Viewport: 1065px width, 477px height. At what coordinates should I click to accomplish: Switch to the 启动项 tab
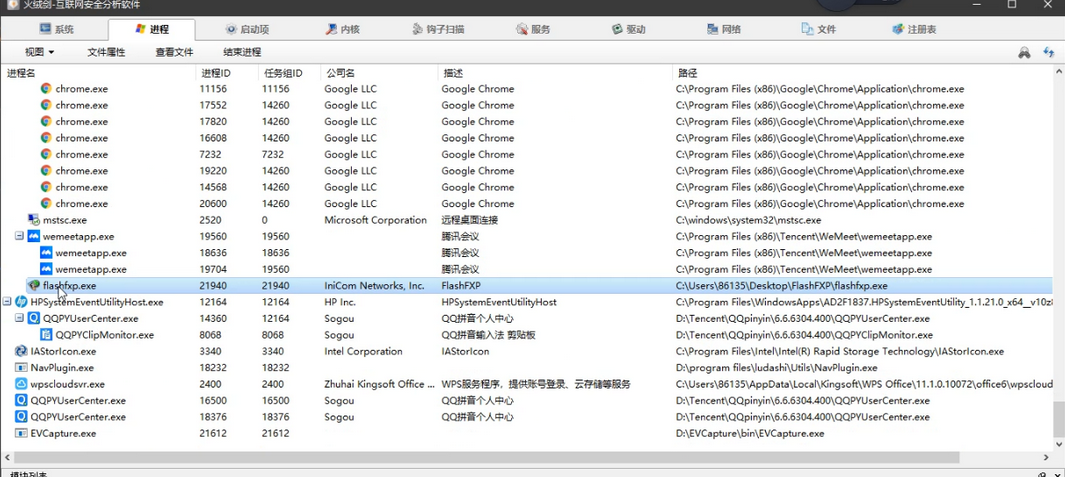(248, 29)
